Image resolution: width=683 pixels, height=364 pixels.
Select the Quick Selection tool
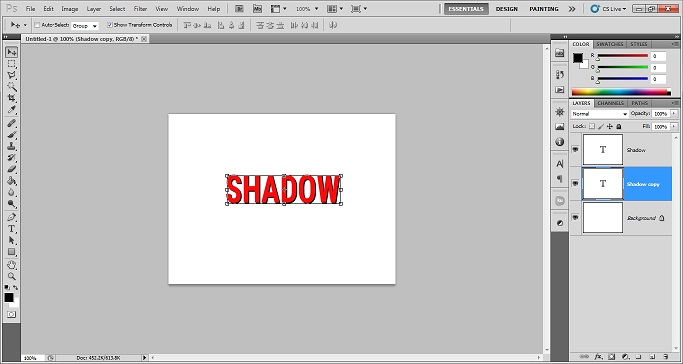click(11, 87)
